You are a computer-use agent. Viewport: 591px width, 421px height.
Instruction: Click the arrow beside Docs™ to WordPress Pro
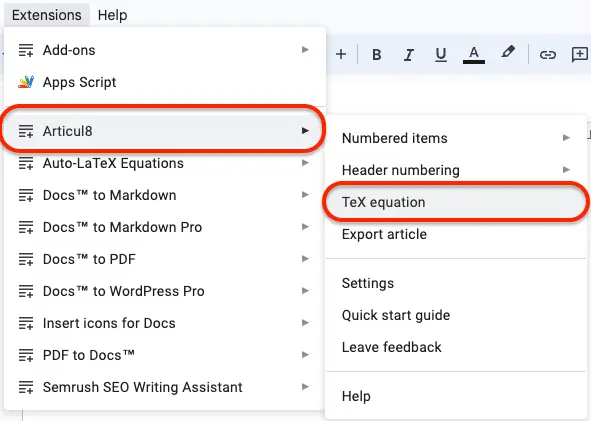pos(305,291)
